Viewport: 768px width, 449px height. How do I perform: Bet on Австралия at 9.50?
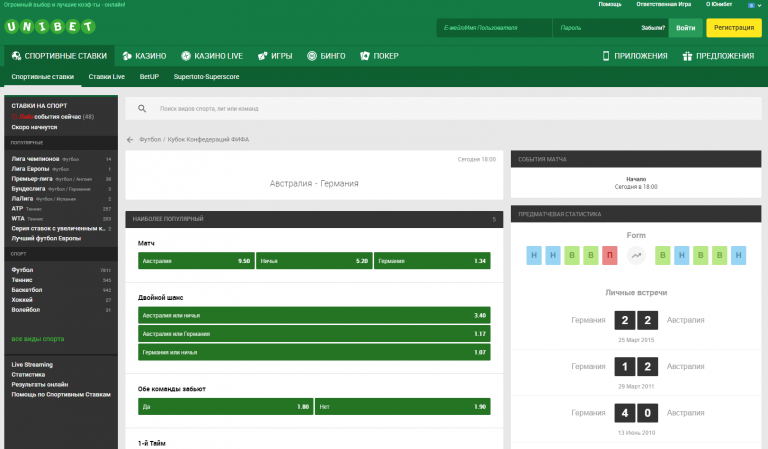pyautogui.click(x=196, y=261)
